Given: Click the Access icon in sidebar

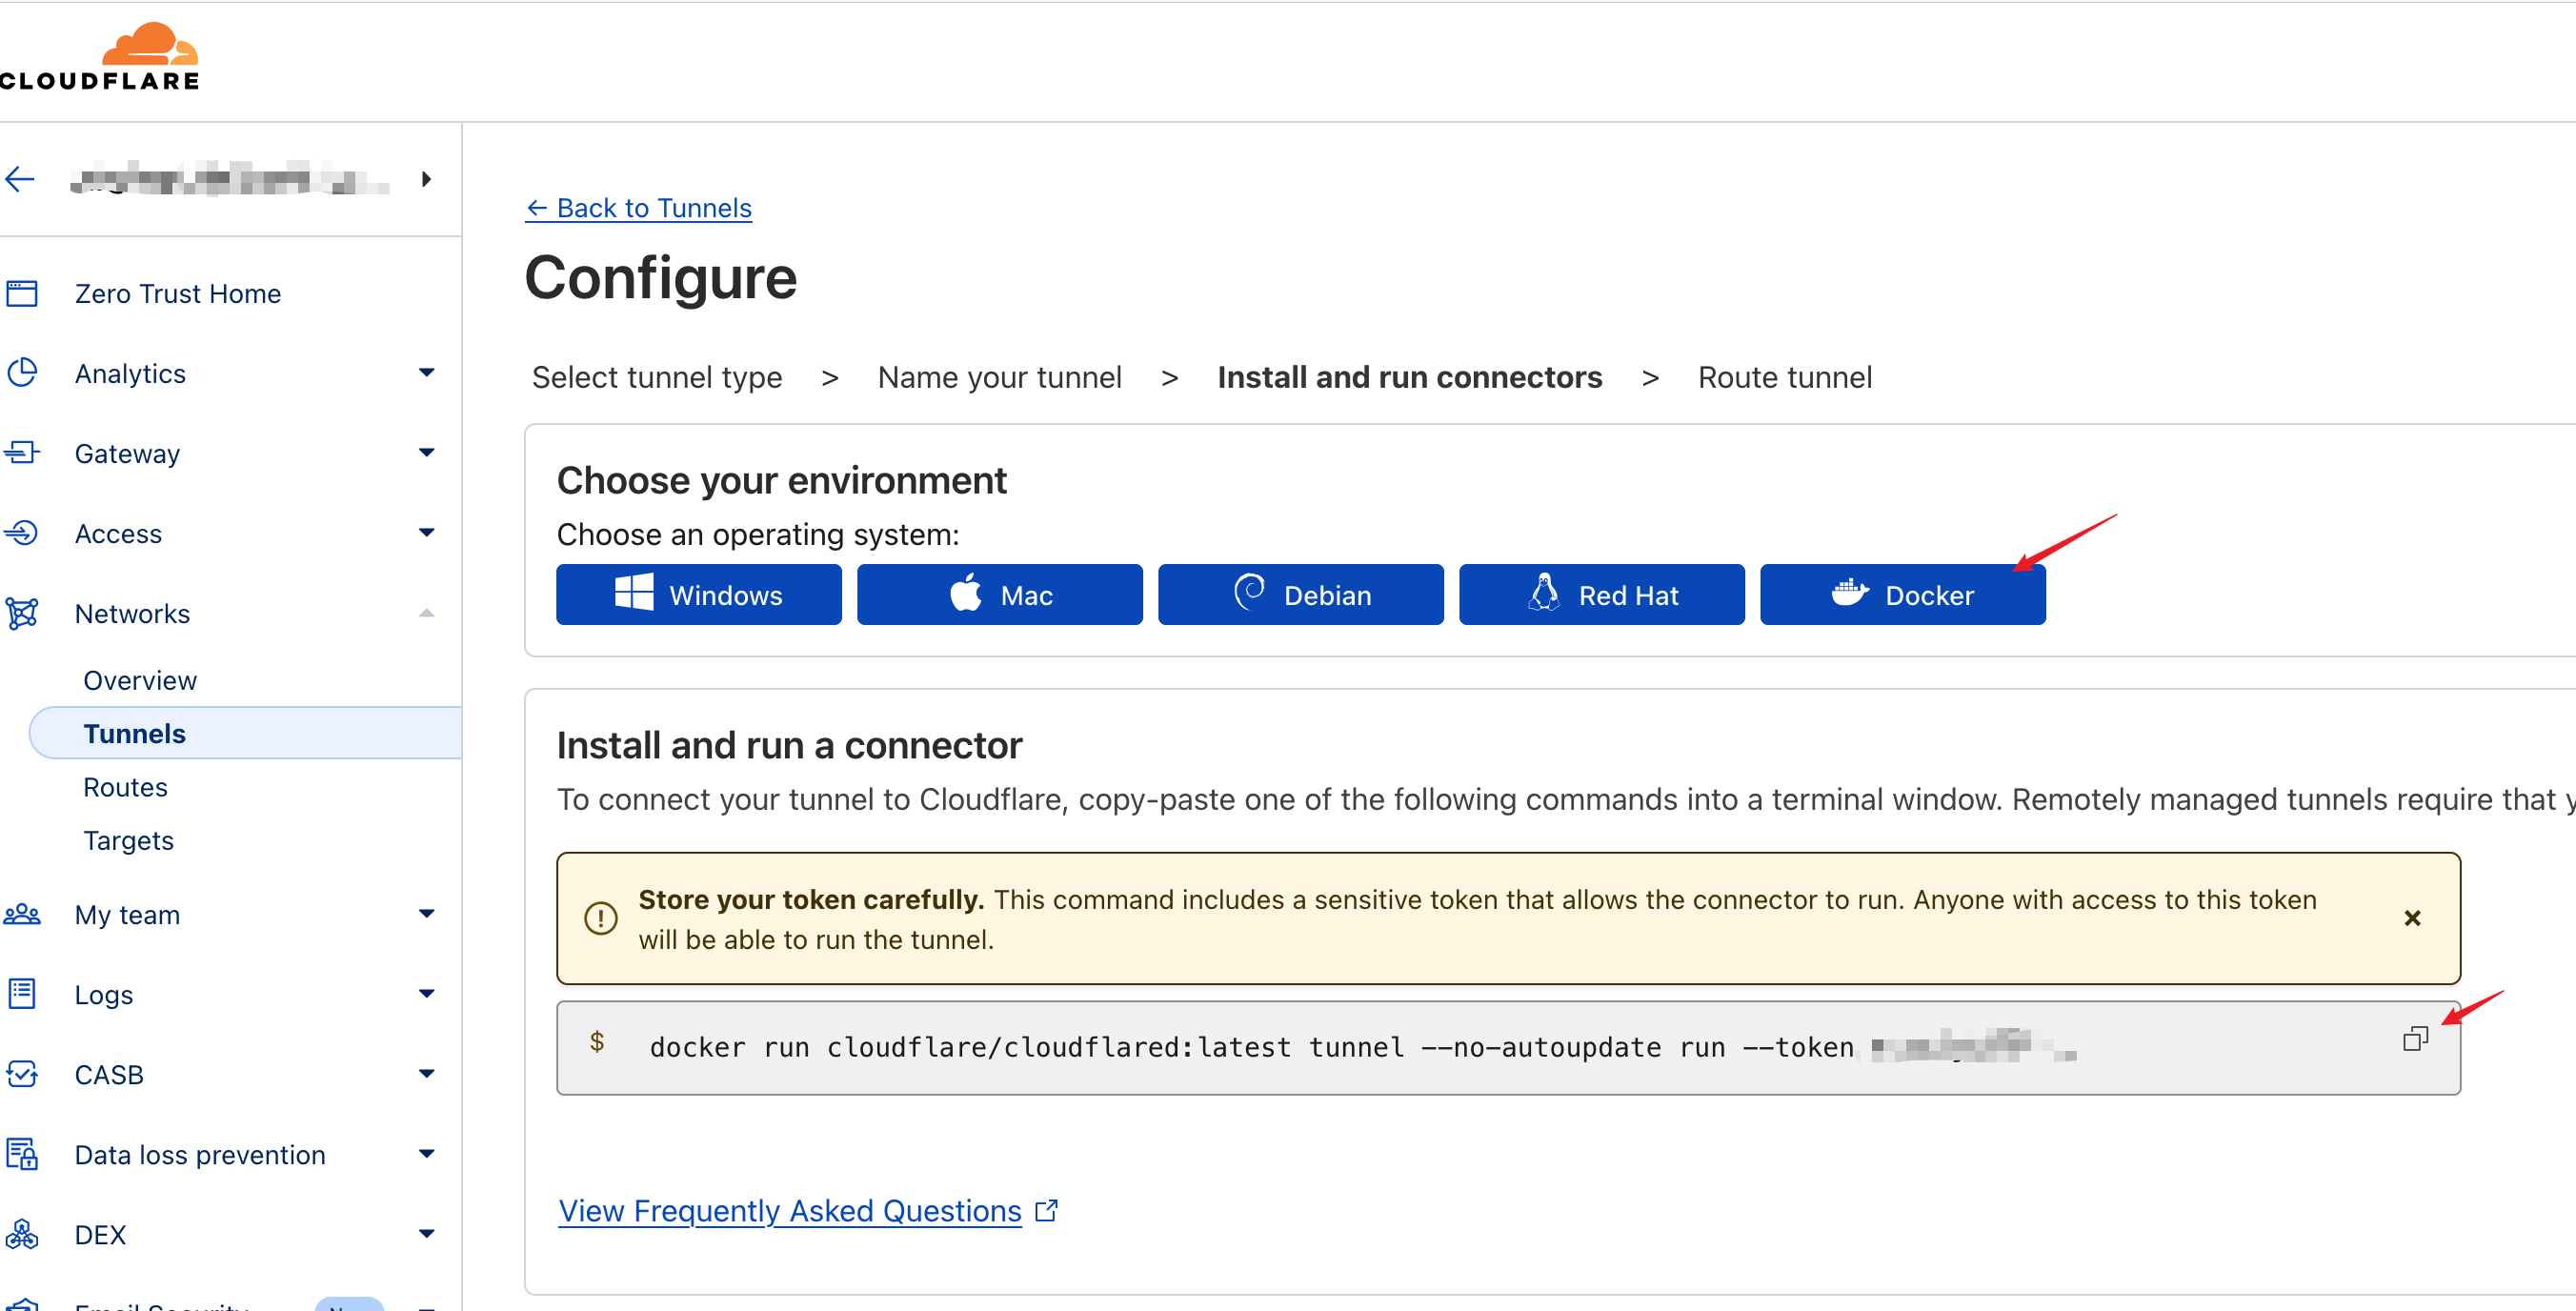Looking at the screenshot, I should (22, 533).
